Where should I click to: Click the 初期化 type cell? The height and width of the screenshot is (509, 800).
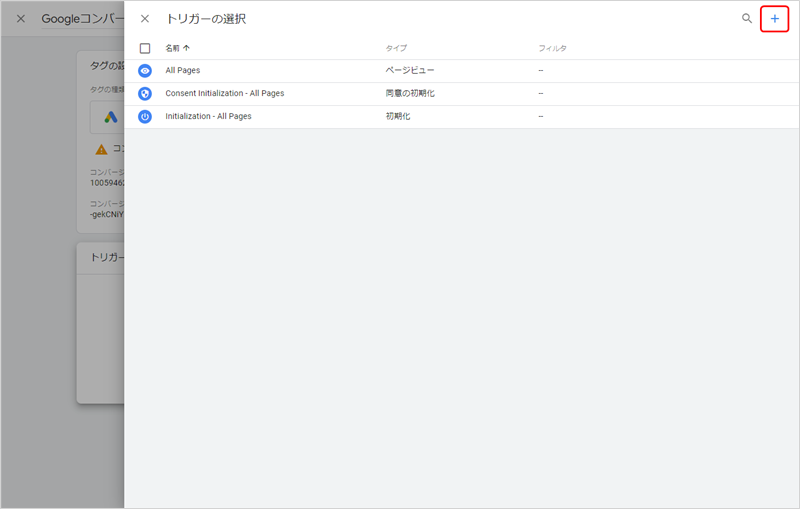tap(397, 116)
